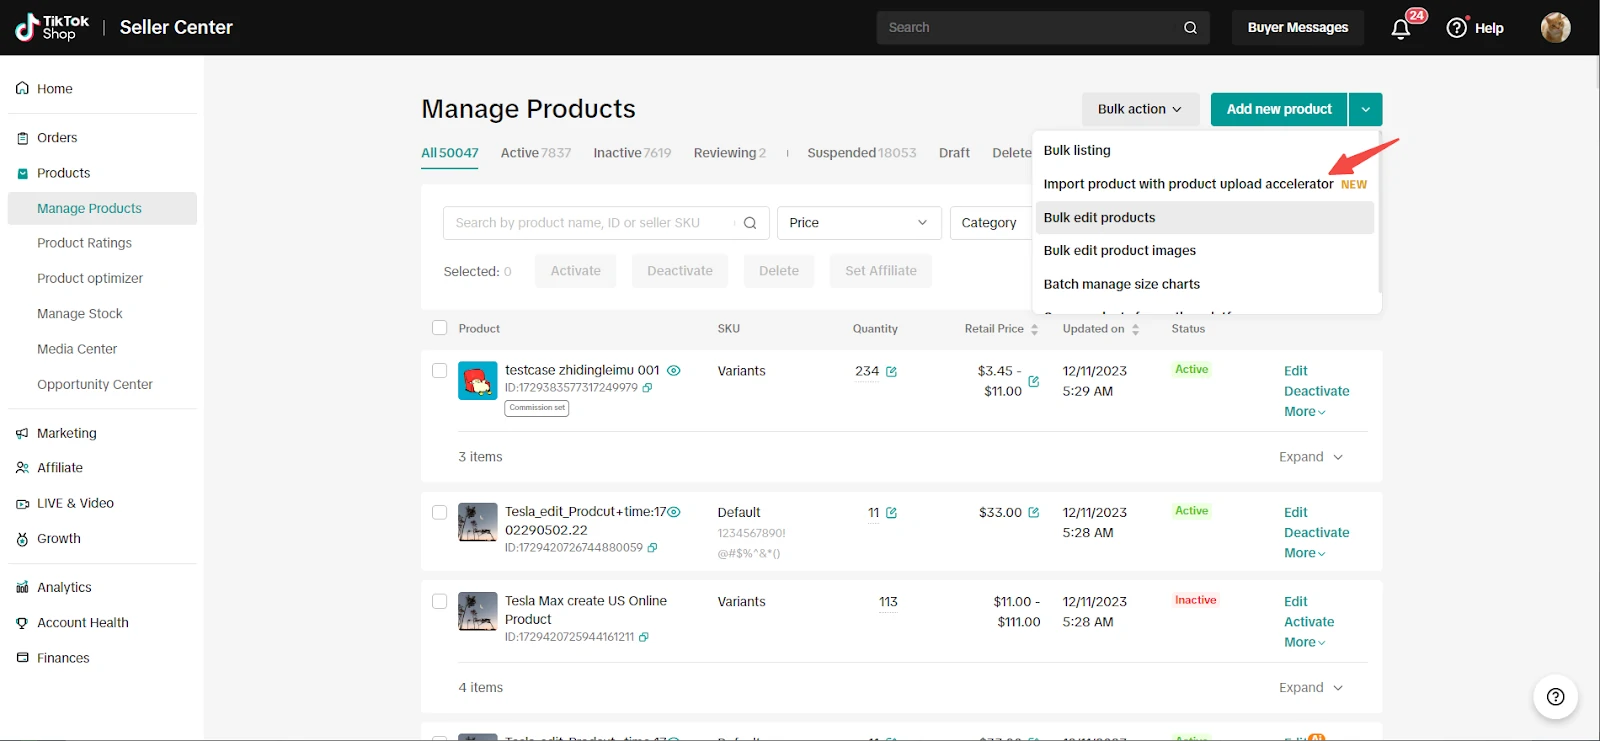Preview Tesla_edit_Product with eye icon
Viewport: 1600px width, 741px height.
(x=674, y=512)
